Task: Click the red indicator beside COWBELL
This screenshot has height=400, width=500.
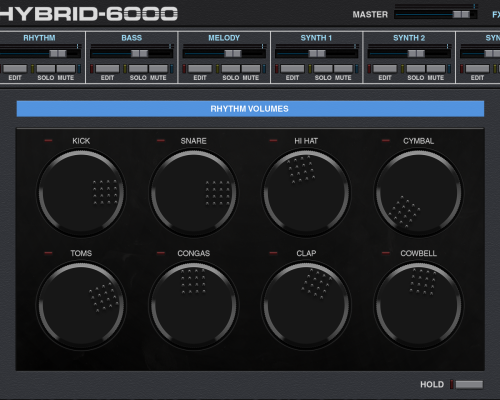Action: pyautogui.click(x=386, y=253)
